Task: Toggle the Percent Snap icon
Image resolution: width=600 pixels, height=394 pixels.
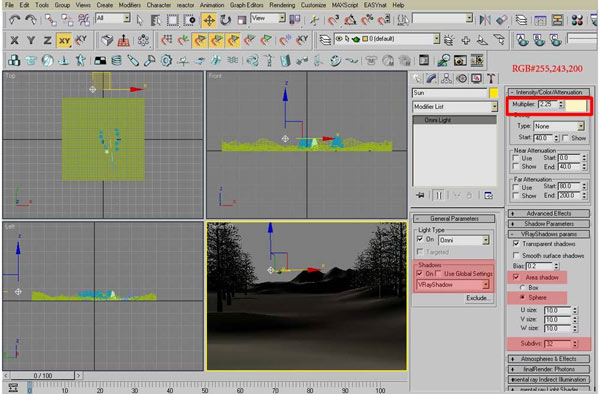Action: point(367,19)
